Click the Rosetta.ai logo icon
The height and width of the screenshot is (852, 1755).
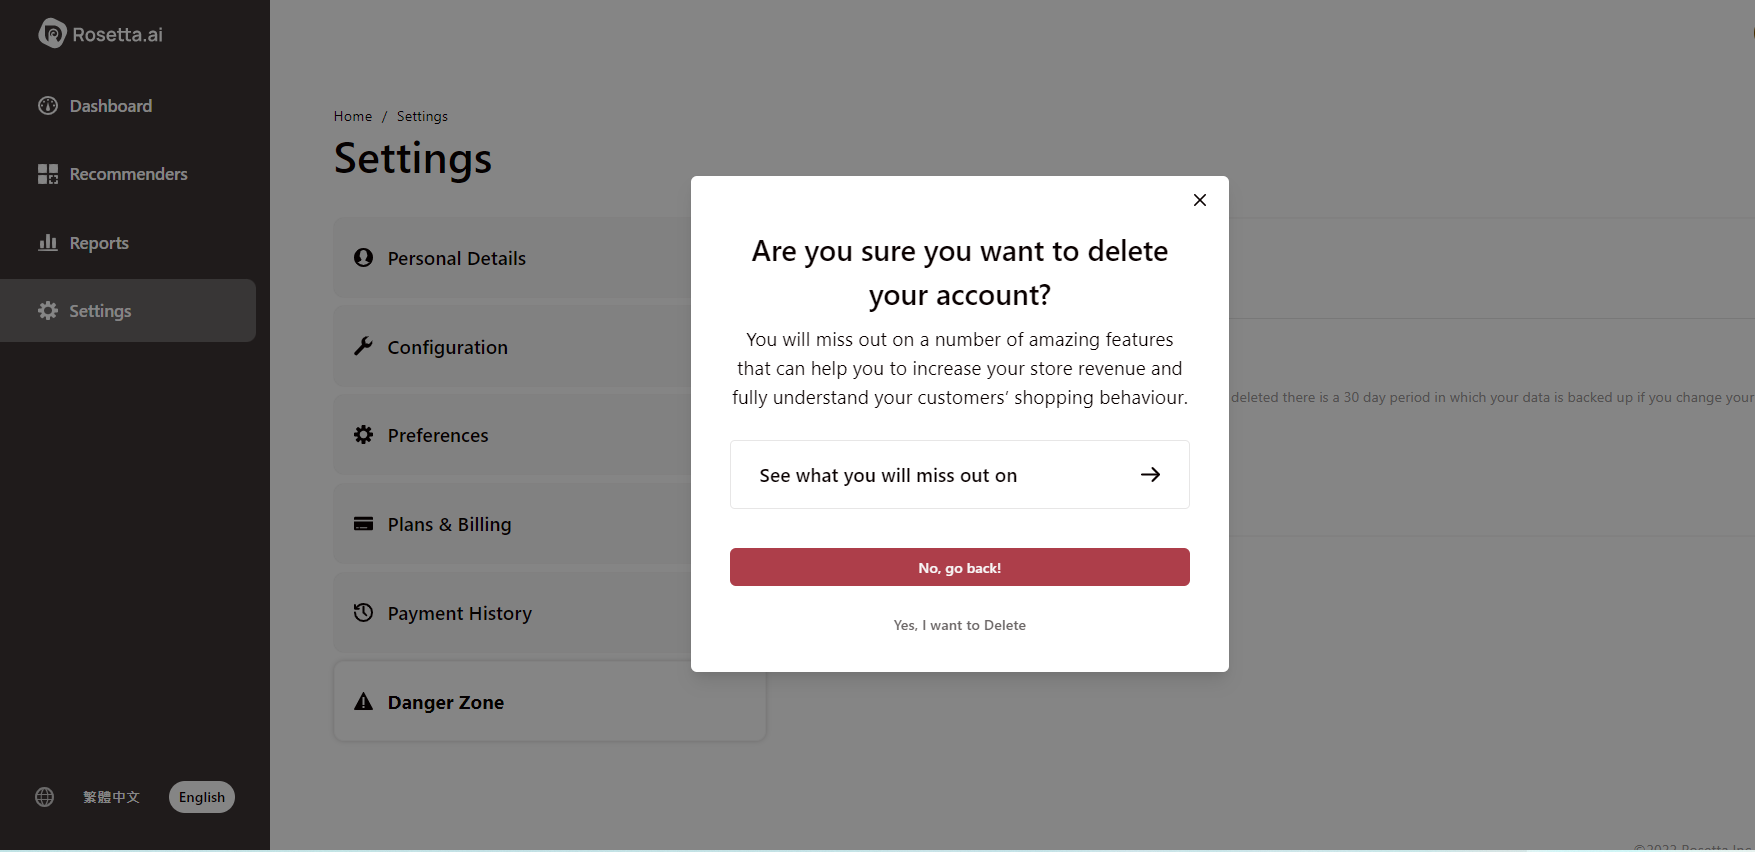[x=52, y=34]
